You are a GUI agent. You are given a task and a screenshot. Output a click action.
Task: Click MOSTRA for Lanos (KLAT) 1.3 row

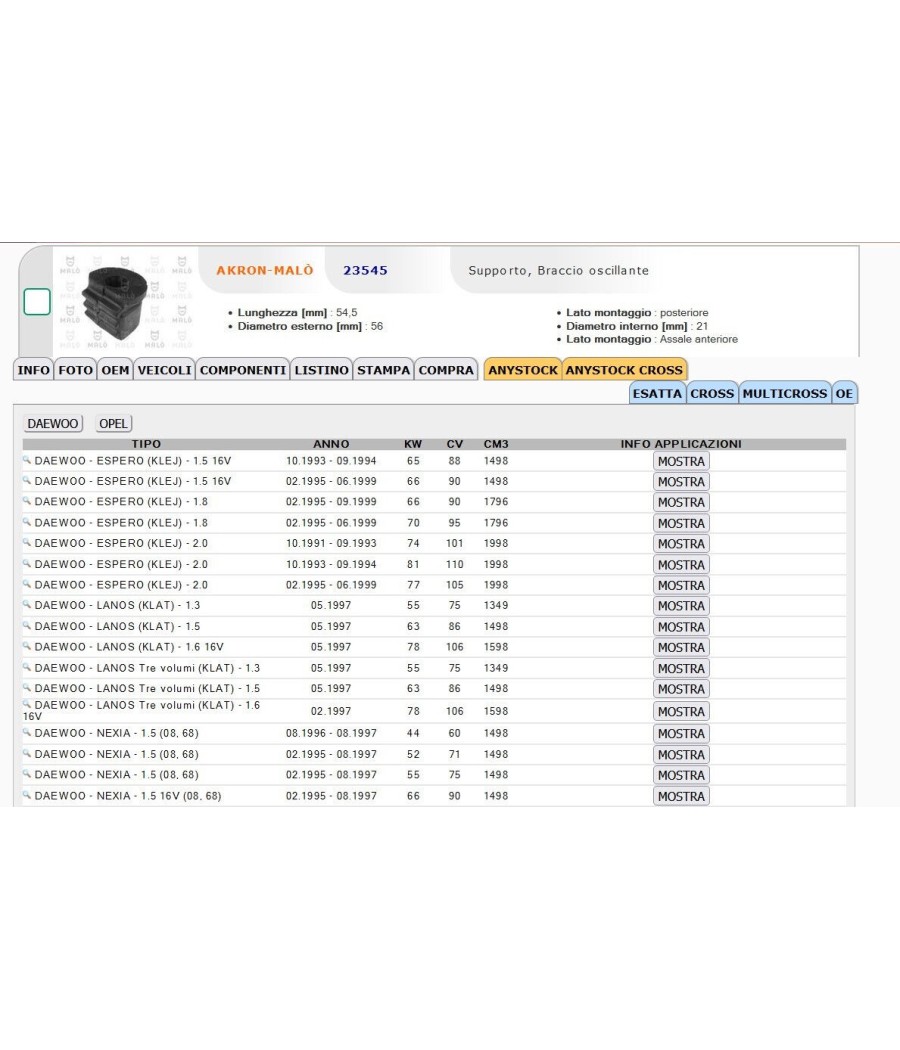click(x=681, y=605)
